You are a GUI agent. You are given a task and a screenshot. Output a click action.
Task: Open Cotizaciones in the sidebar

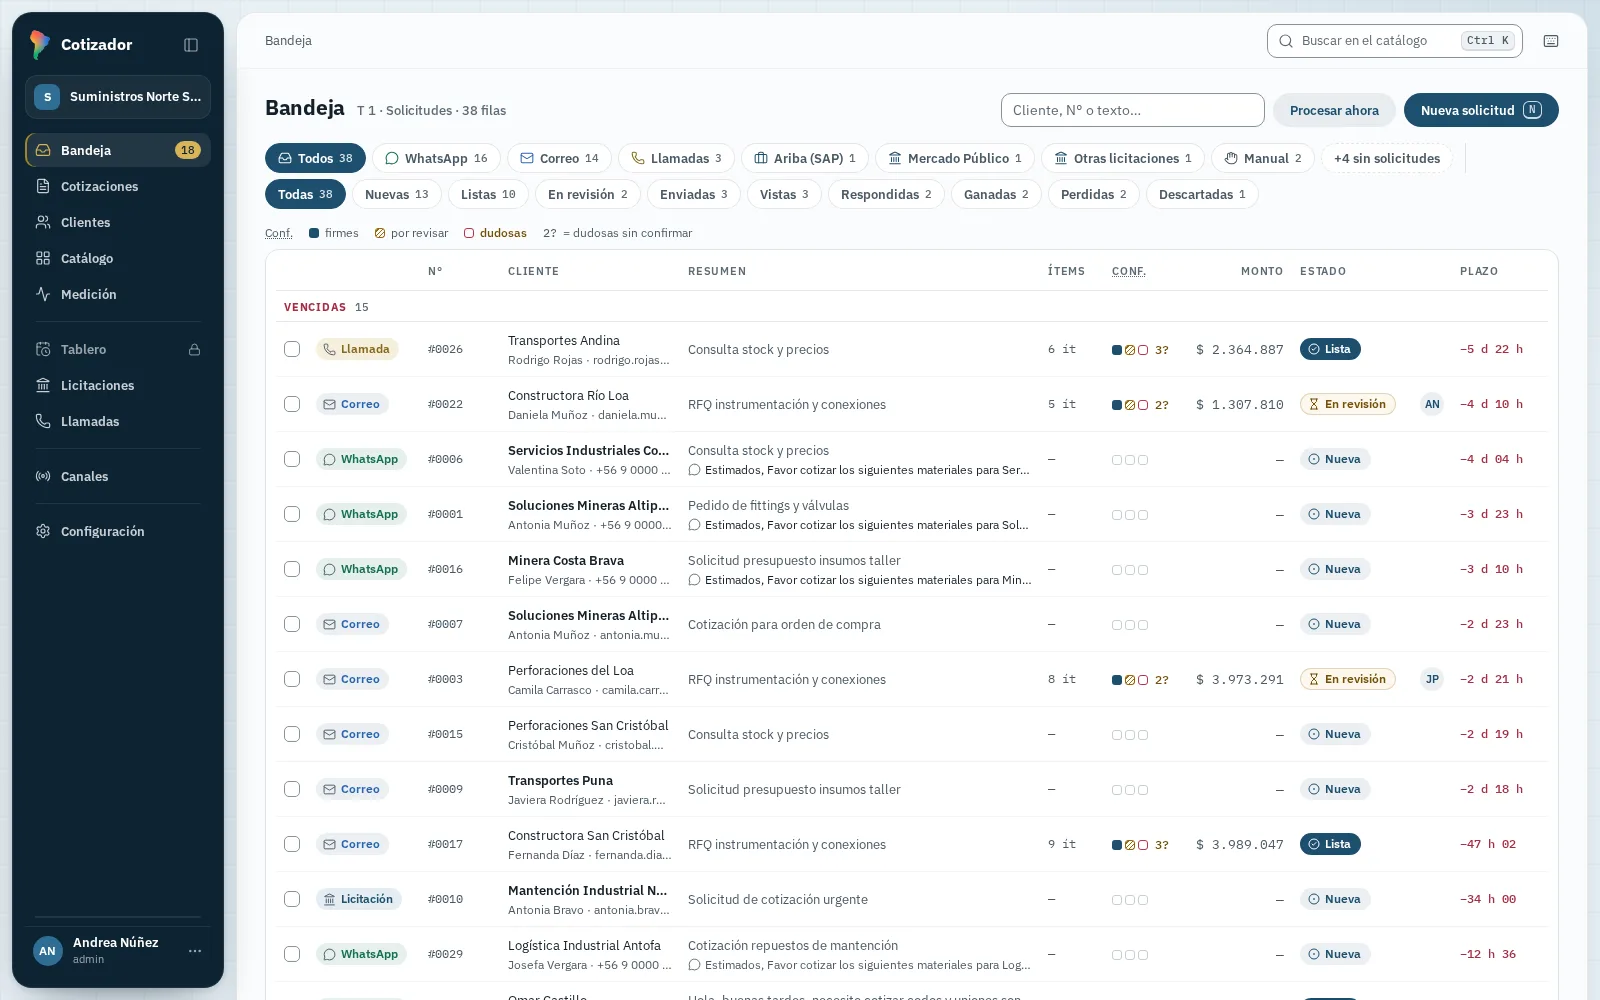click(x=118, y=187)
